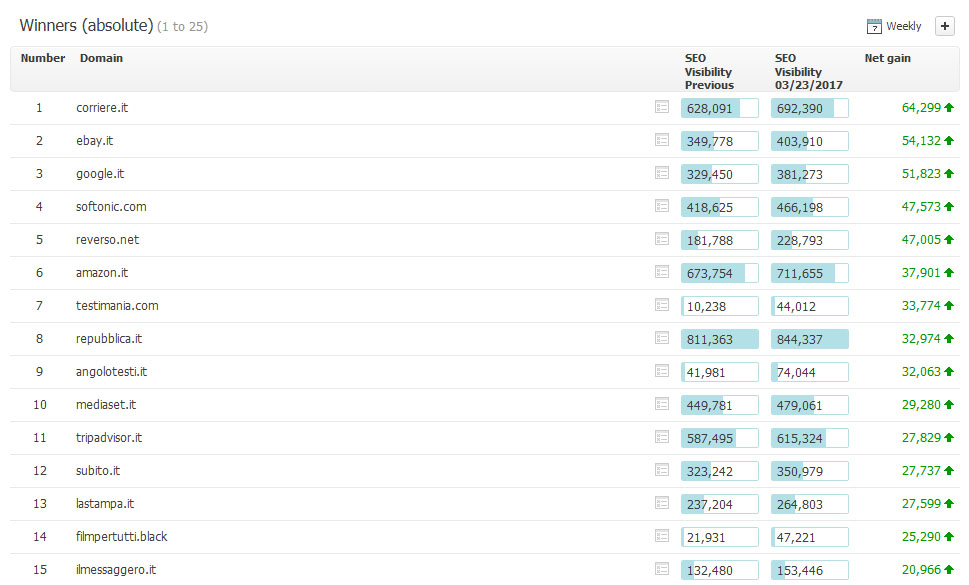Click current visibility value 153,446

[x=800, y=571]
